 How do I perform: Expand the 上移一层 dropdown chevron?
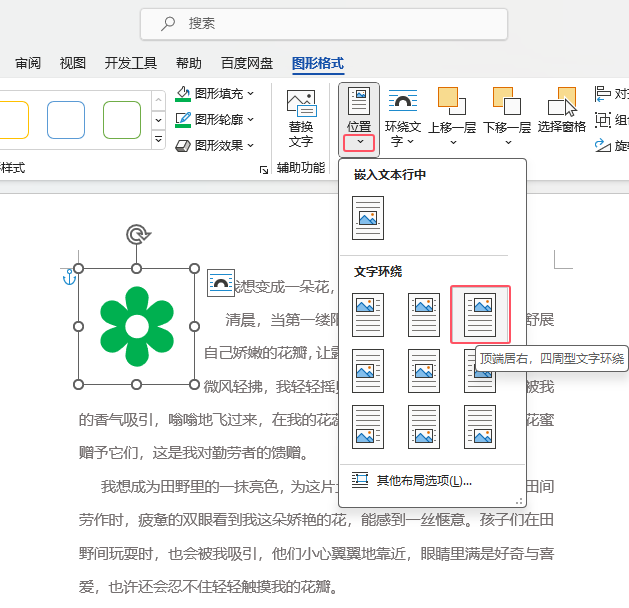[453, 142]
